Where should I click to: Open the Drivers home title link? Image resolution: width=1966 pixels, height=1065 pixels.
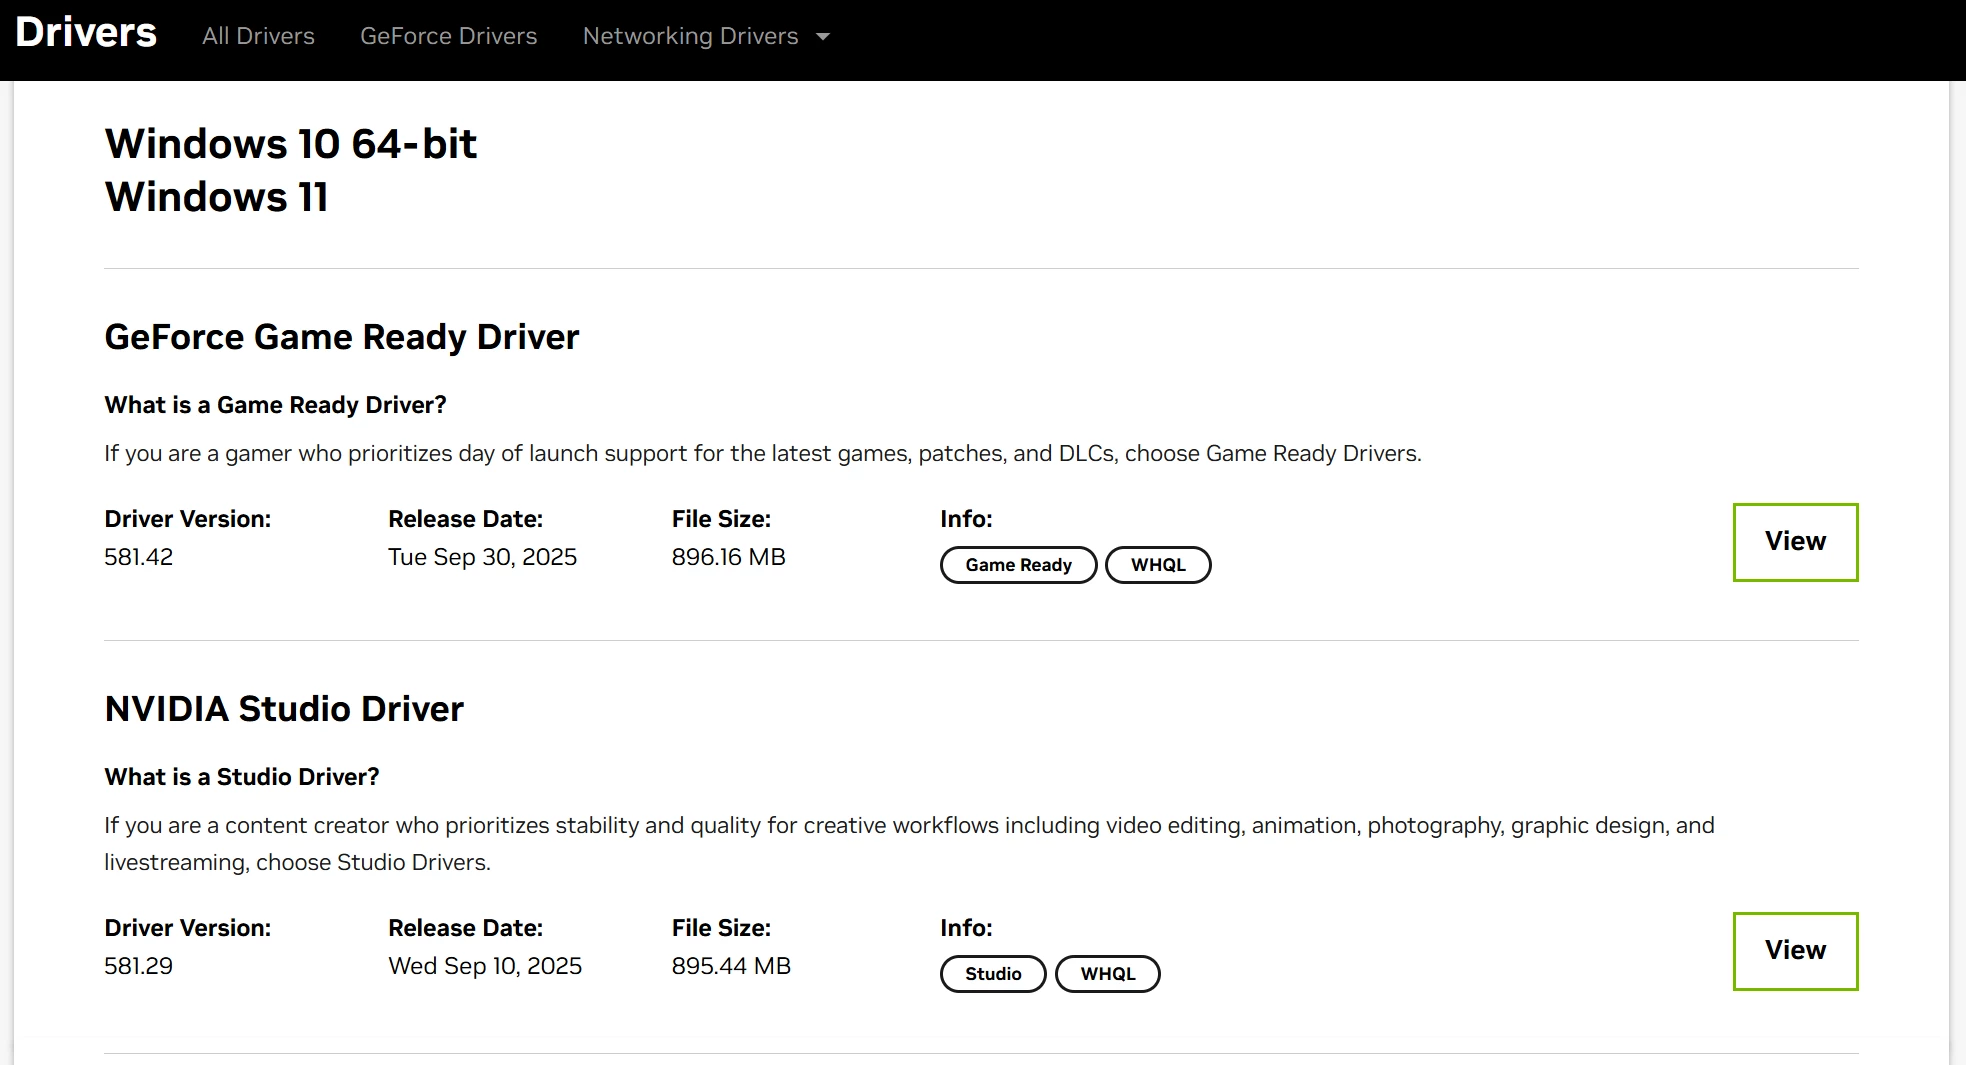86,33
